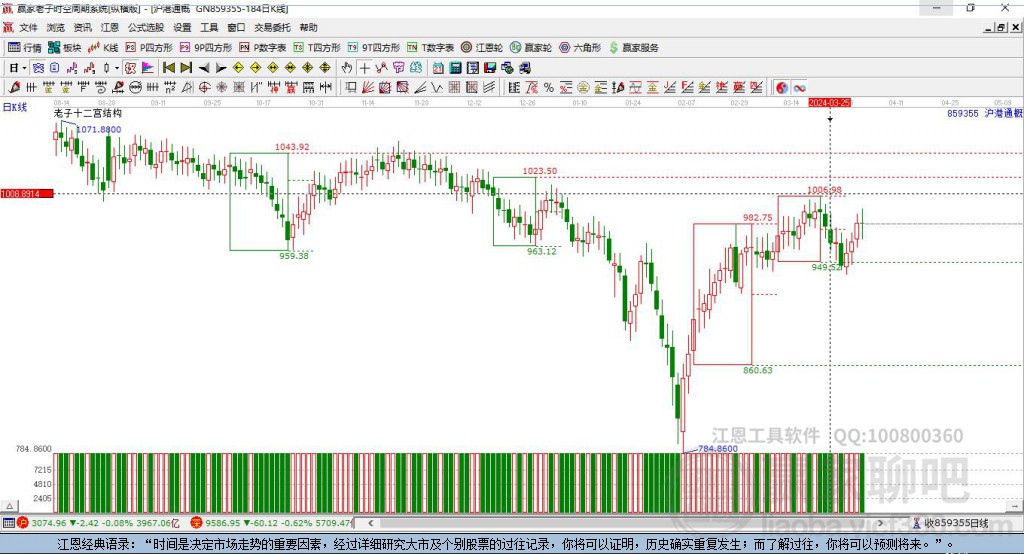Open 9T四方形 tool
1024x554 pixels.
(x=374, y=48)
